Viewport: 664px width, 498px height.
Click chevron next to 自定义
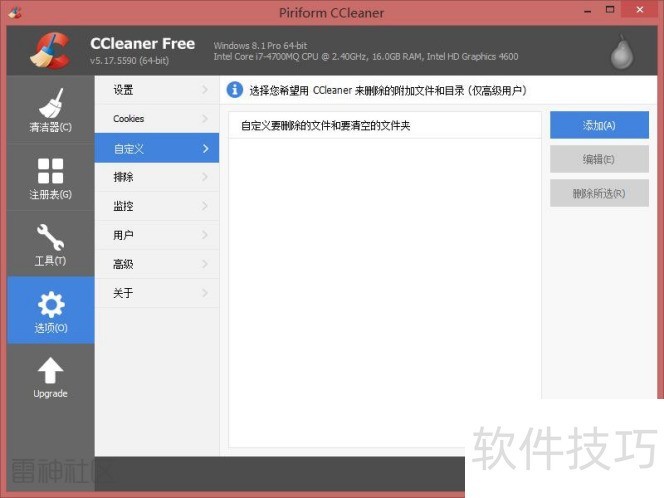coord(205,148)
